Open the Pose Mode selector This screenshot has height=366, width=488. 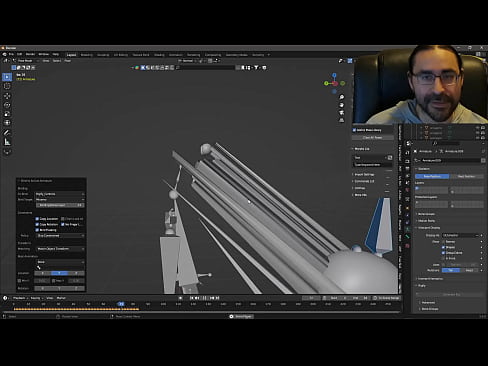tap(25, 61)
